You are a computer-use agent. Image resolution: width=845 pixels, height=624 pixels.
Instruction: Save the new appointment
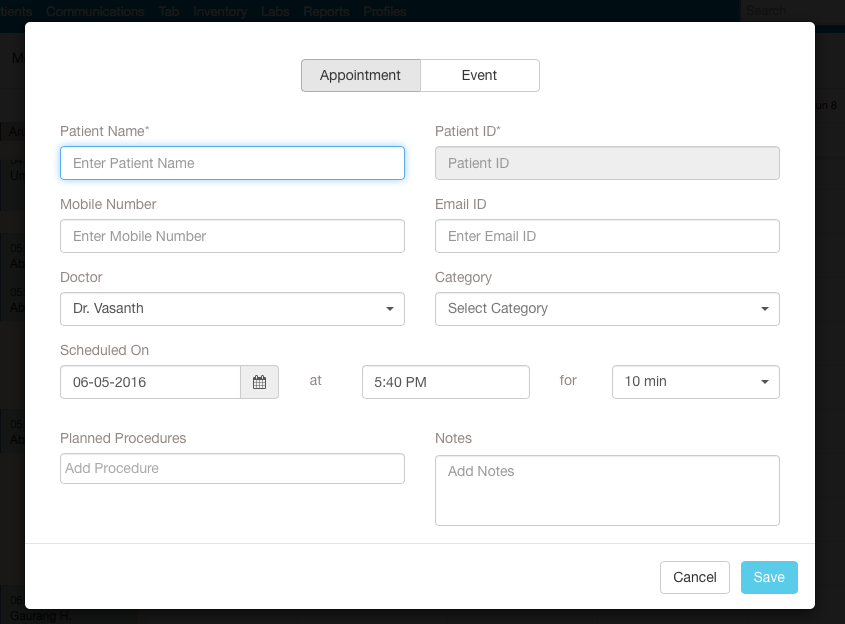pyautogui.click(x=768, y=577)
